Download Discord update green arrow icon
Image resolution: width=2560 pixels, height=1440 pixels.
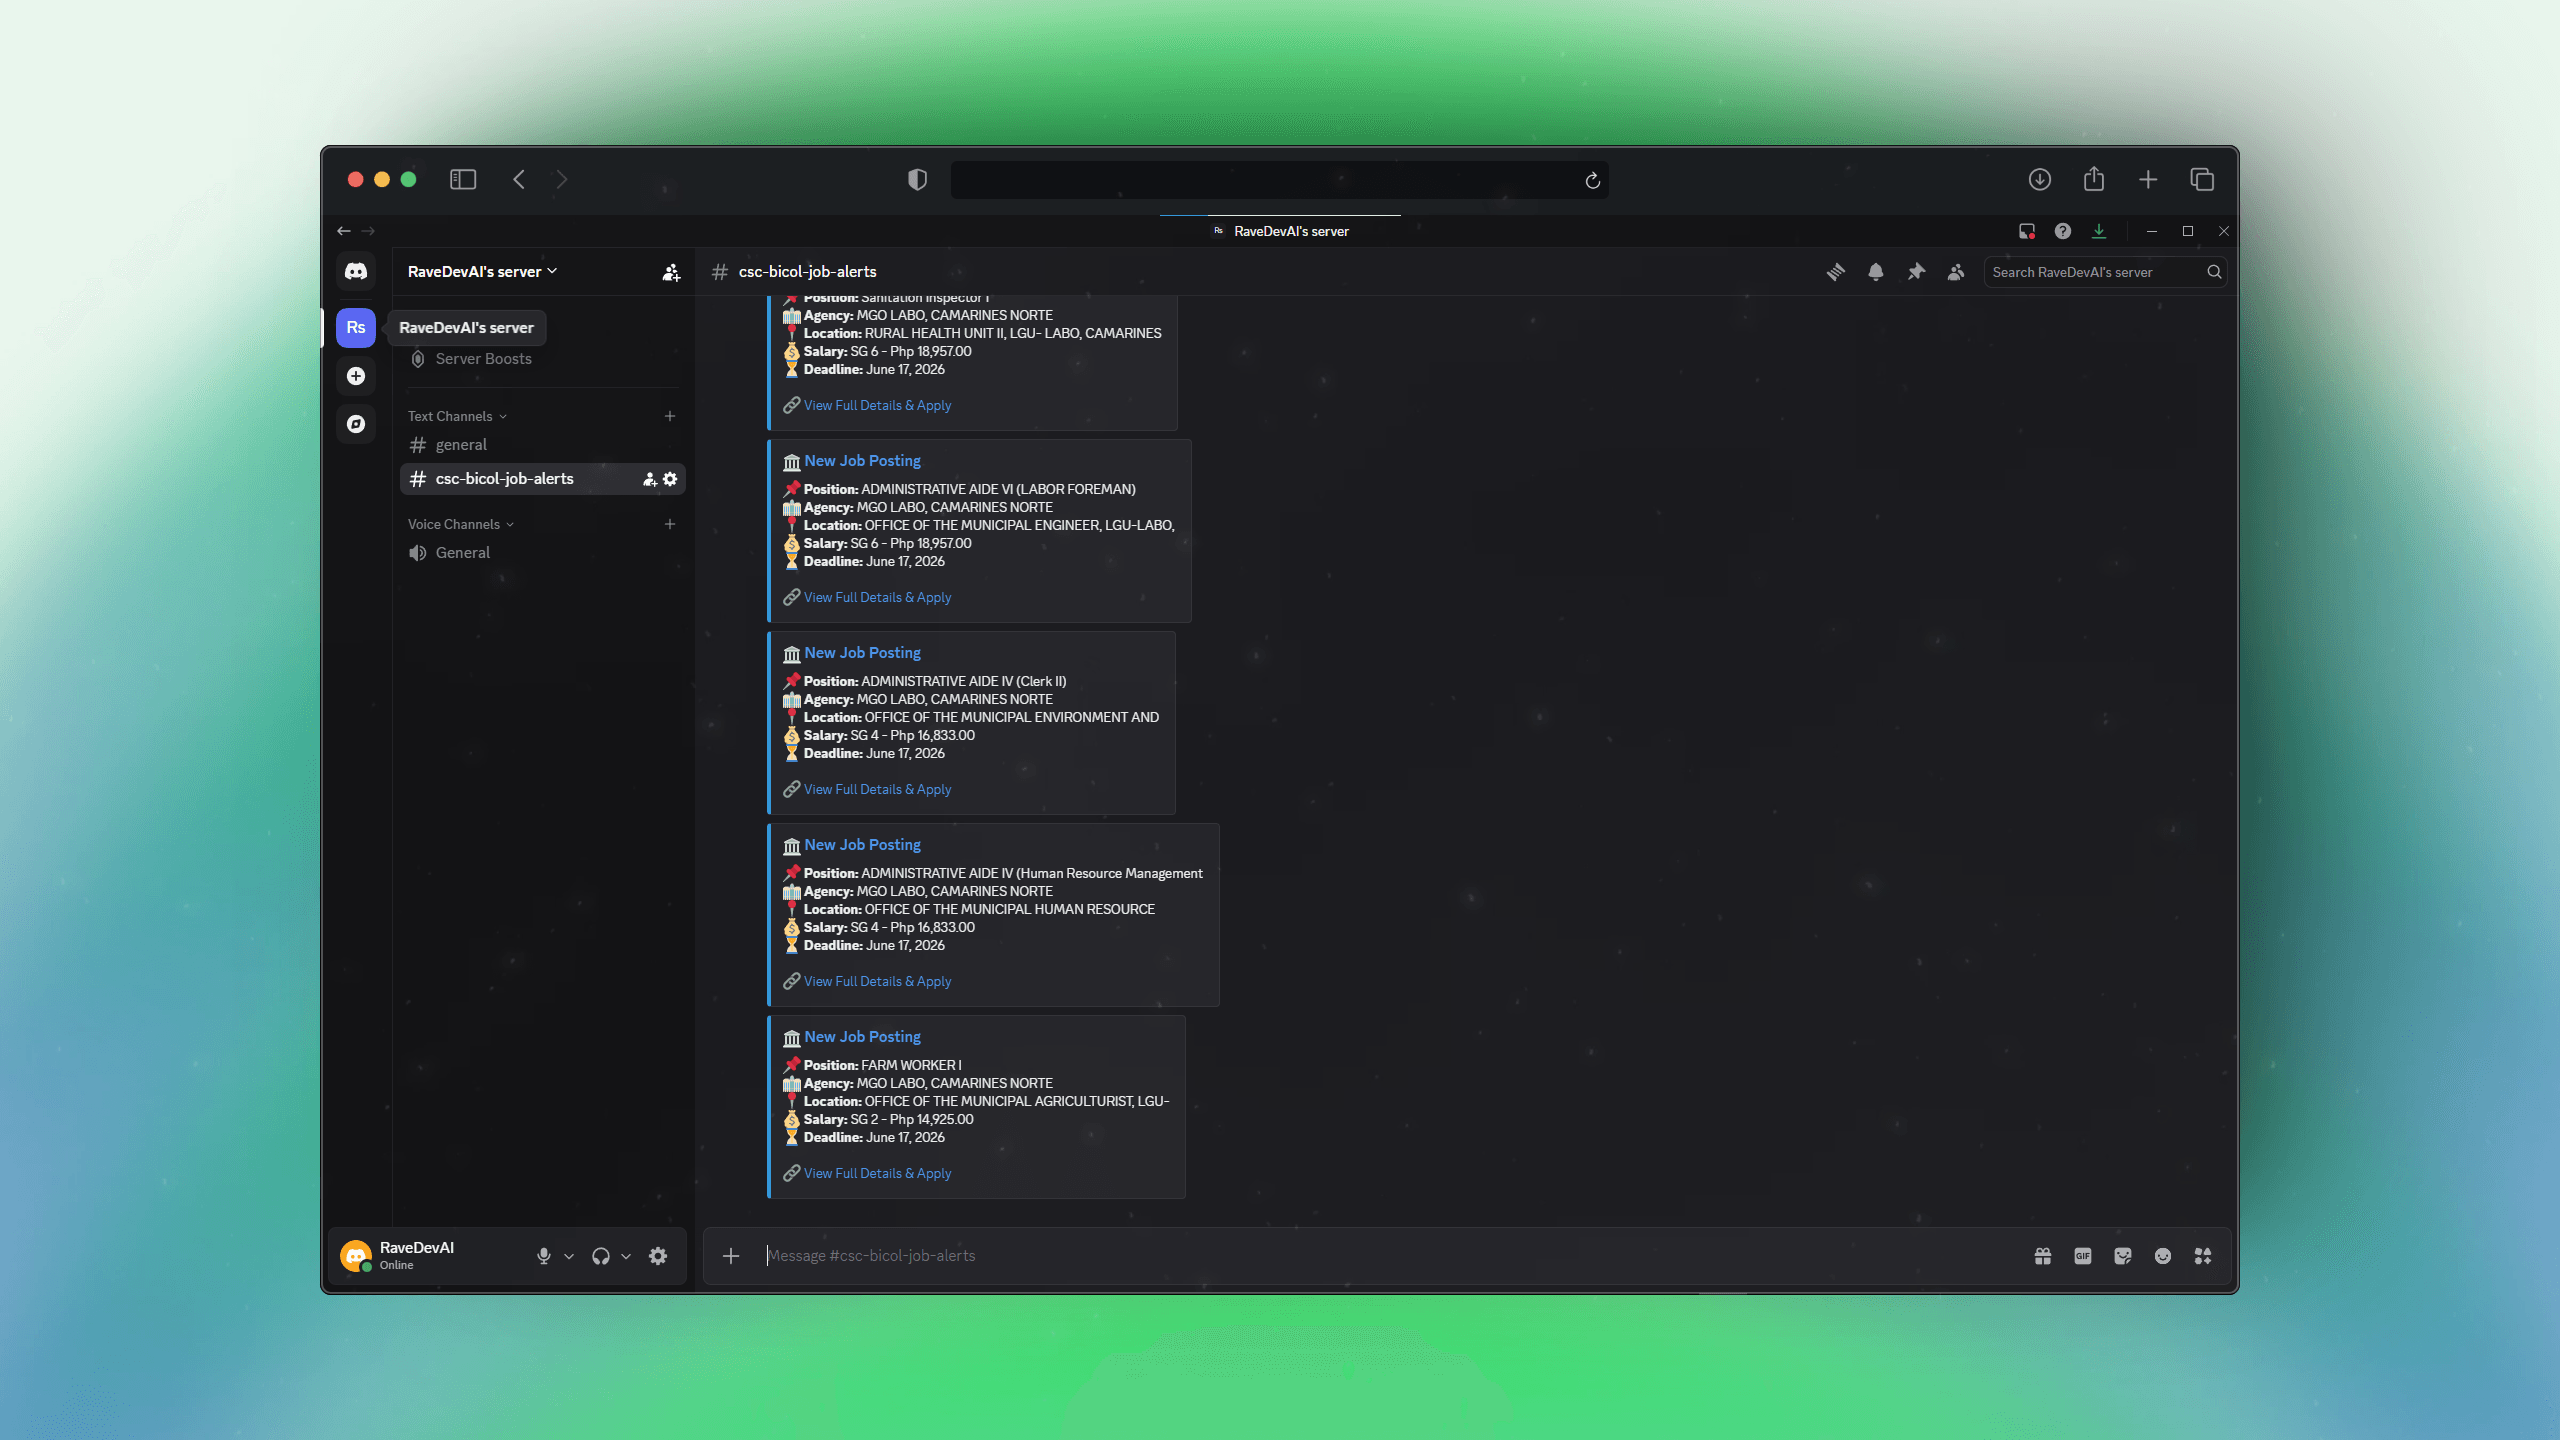click(x=2099, y=231)
